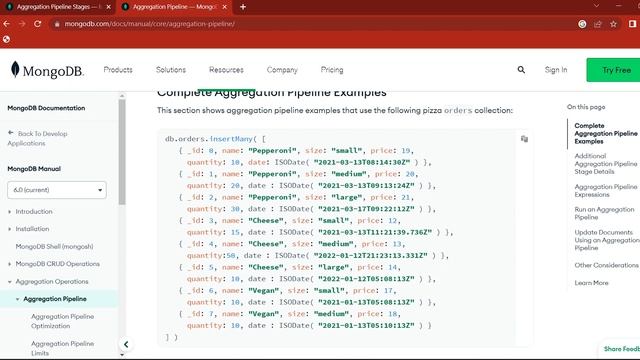Viewport: 640px width, 360px height.
Task: Expand the Introduction section
Action: 34,211
